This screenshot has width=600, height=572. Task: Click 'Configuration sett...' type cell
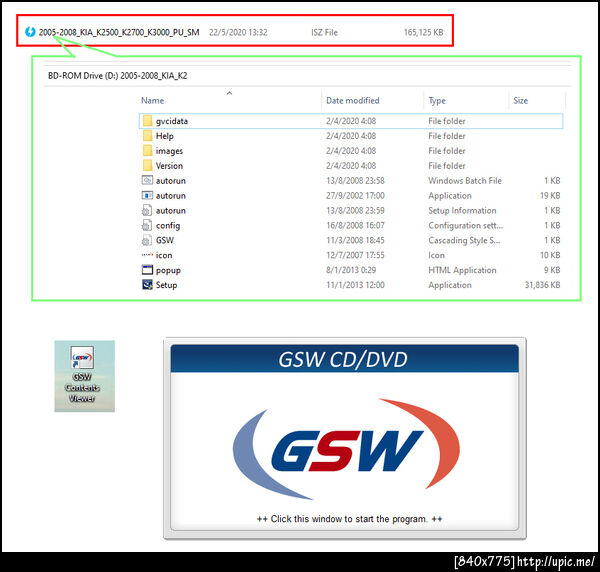(466, 225)
